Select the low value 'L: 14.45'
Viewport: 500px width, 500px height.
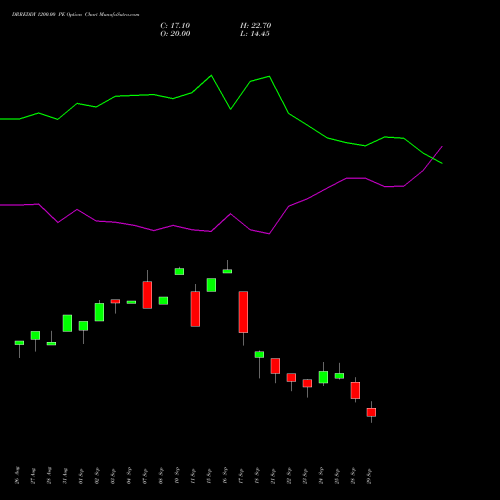click(x=255, y=34)
